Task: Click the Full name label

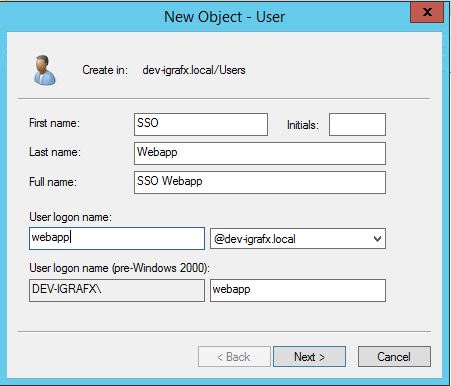Action: pyautogui.click(x=53, y=182)
